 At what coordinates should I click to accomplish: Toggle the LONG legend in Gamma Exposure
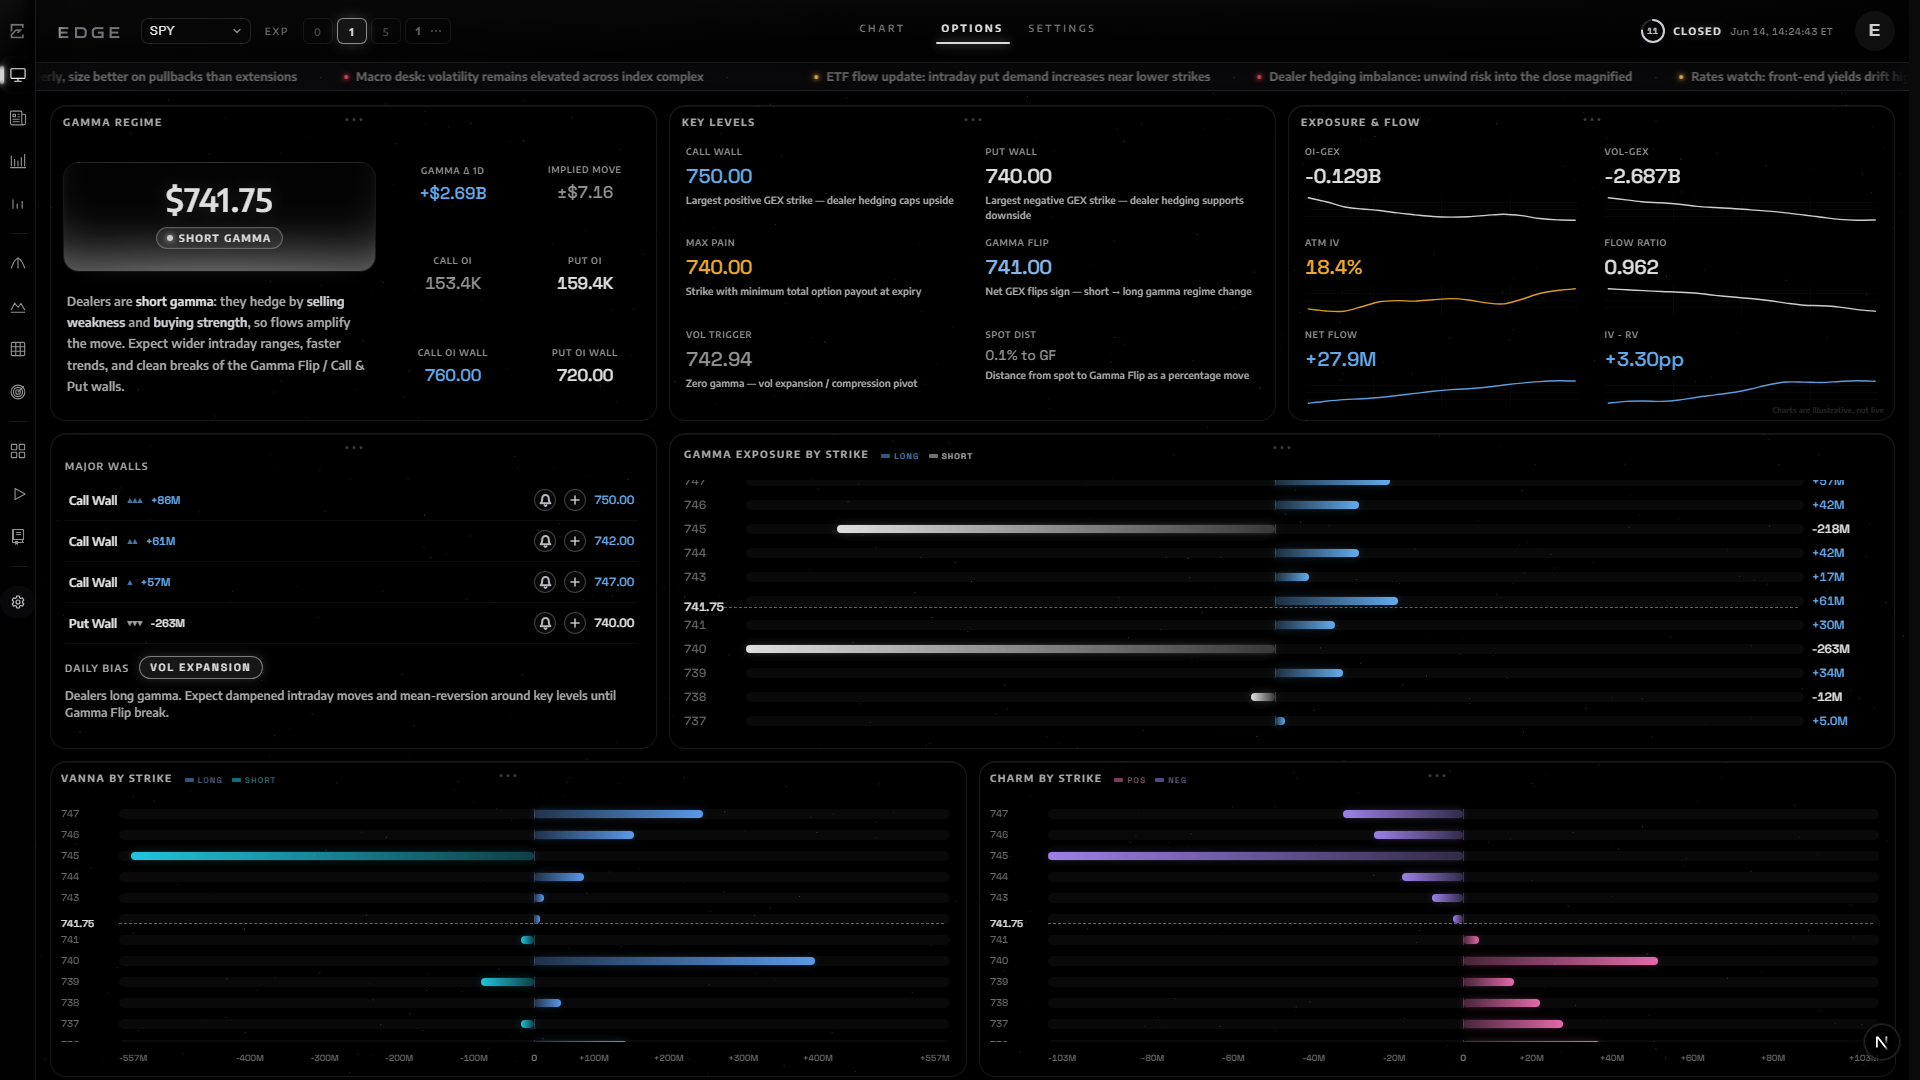coord(900,456)
